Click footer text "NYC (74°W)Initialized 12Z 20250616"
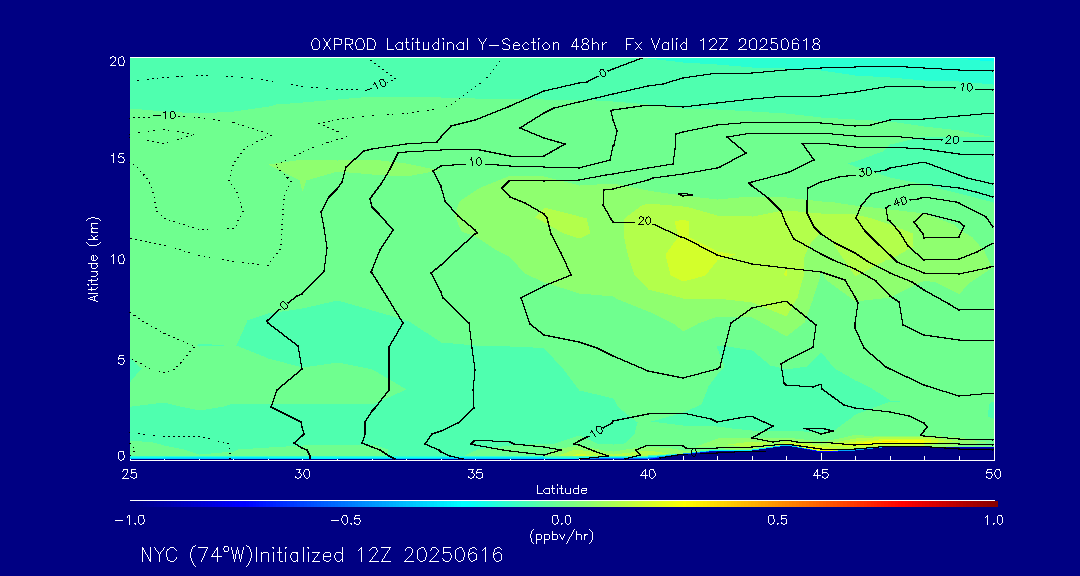Screen dimensions: 1080x576 pos(322,555)
